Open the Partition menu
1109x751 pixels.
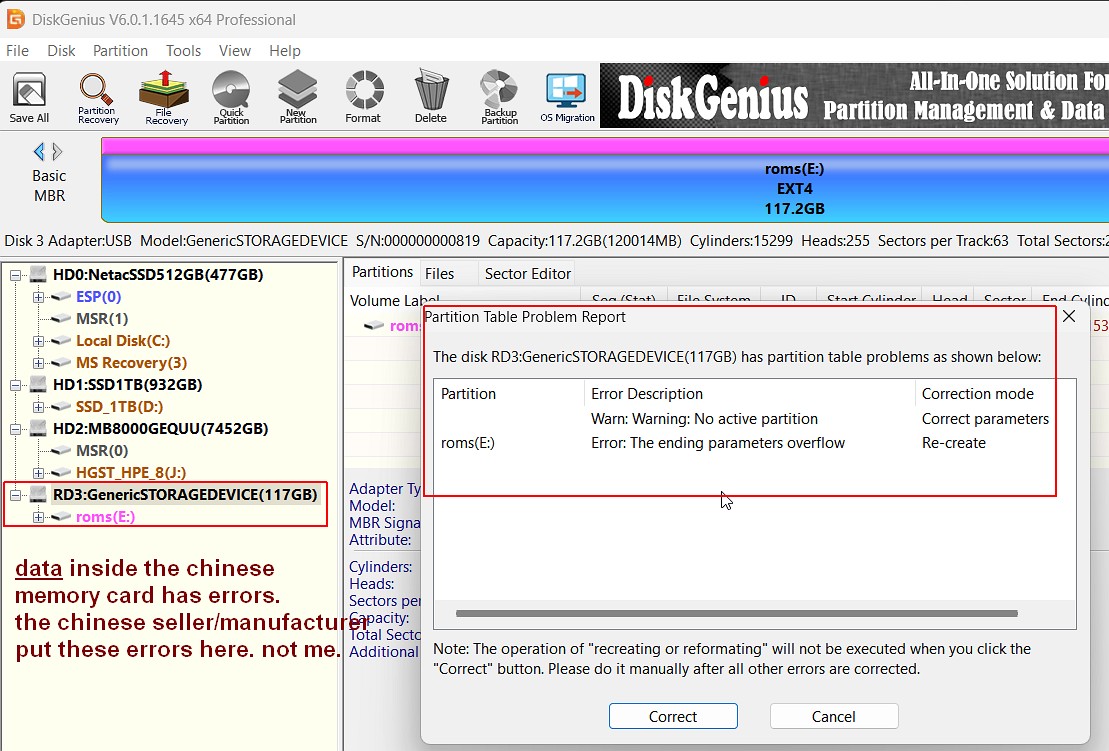point(120,51)
